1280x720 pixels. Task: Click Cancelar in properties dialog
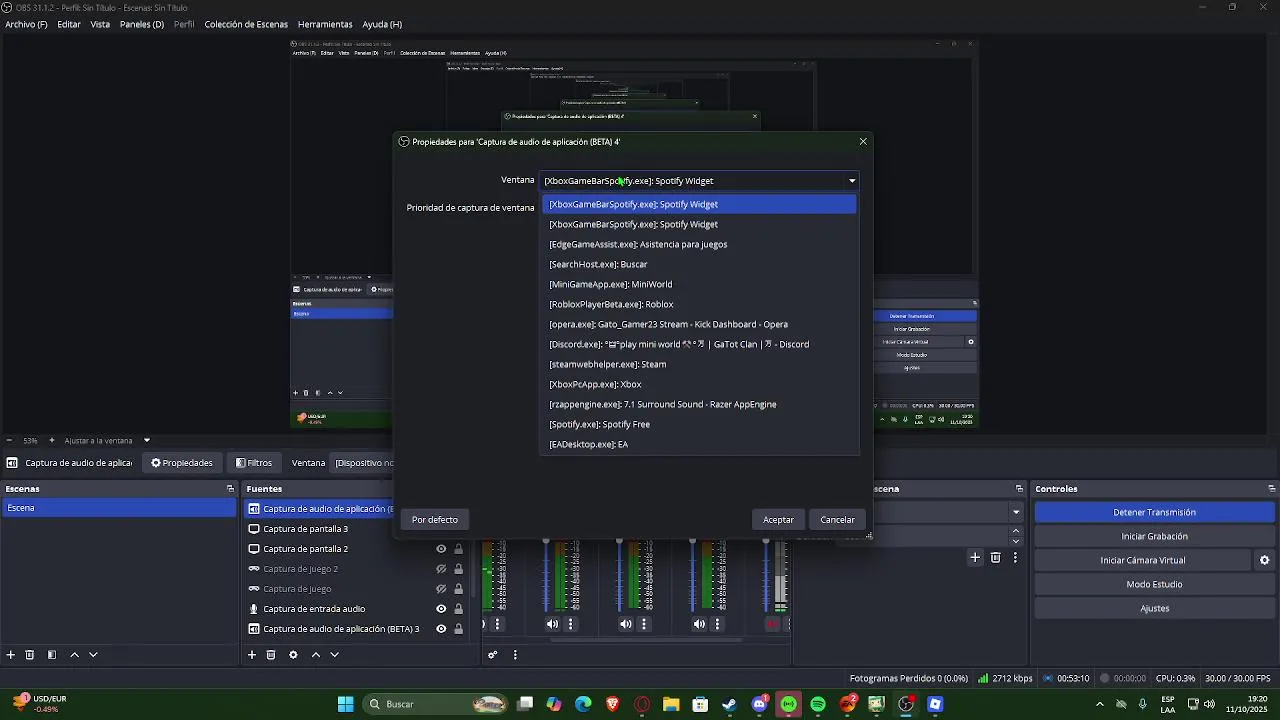[837, 520]
